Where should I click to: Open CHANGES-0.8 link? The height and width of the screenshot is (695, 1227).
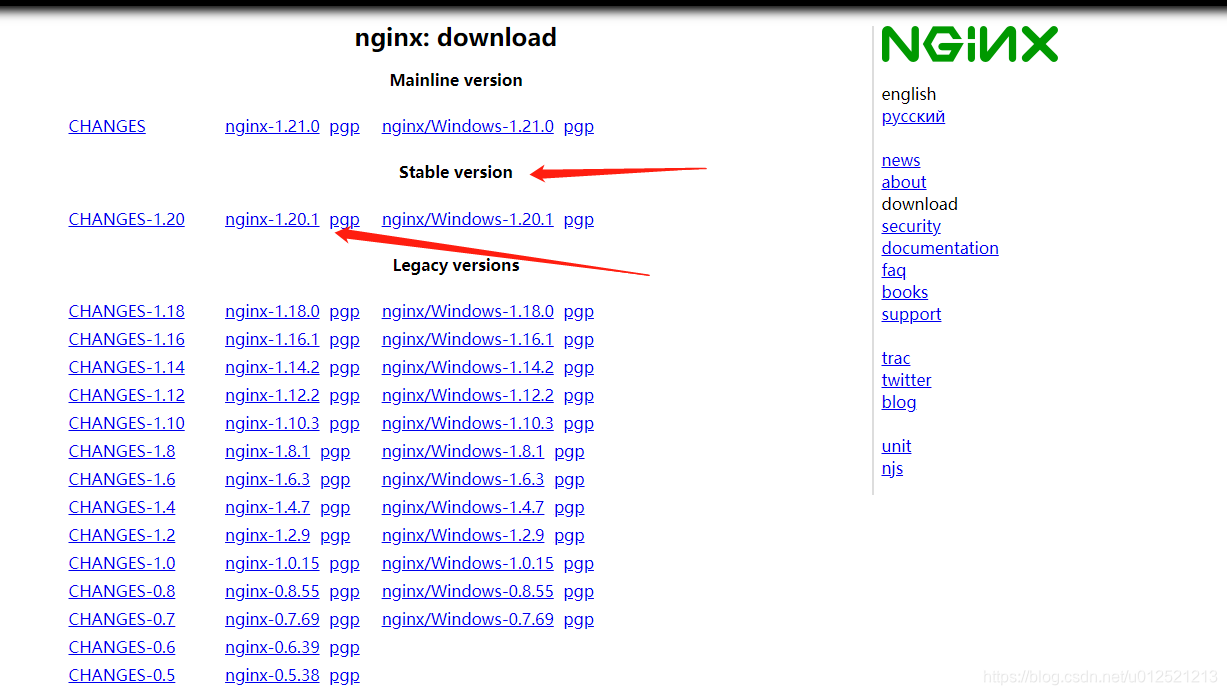click(x=122, y=592)
